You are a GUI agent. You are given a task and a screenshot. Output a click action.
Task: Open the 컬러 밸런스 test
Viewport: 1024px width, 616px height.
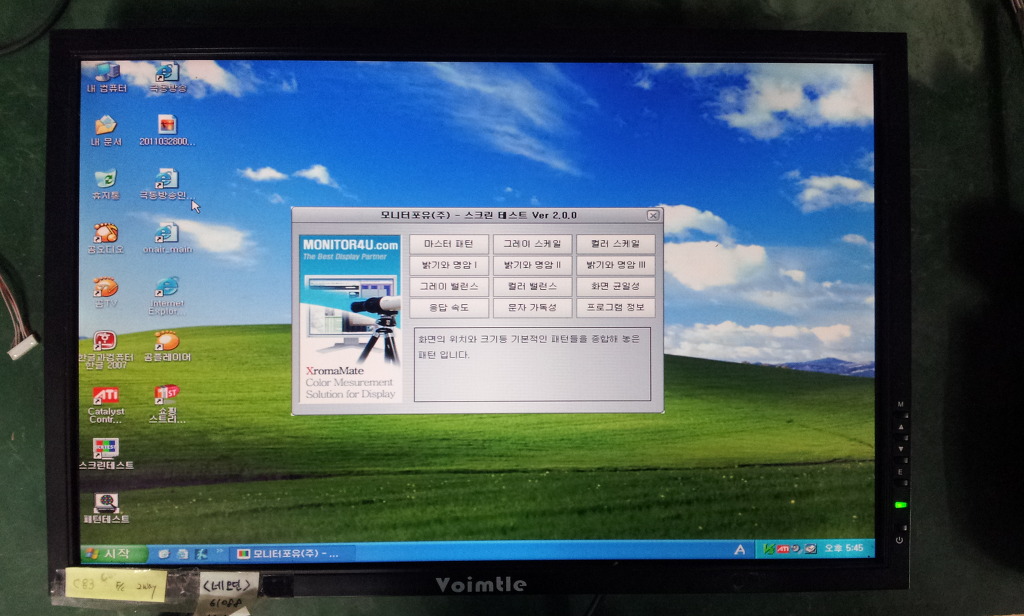(532, 286)
